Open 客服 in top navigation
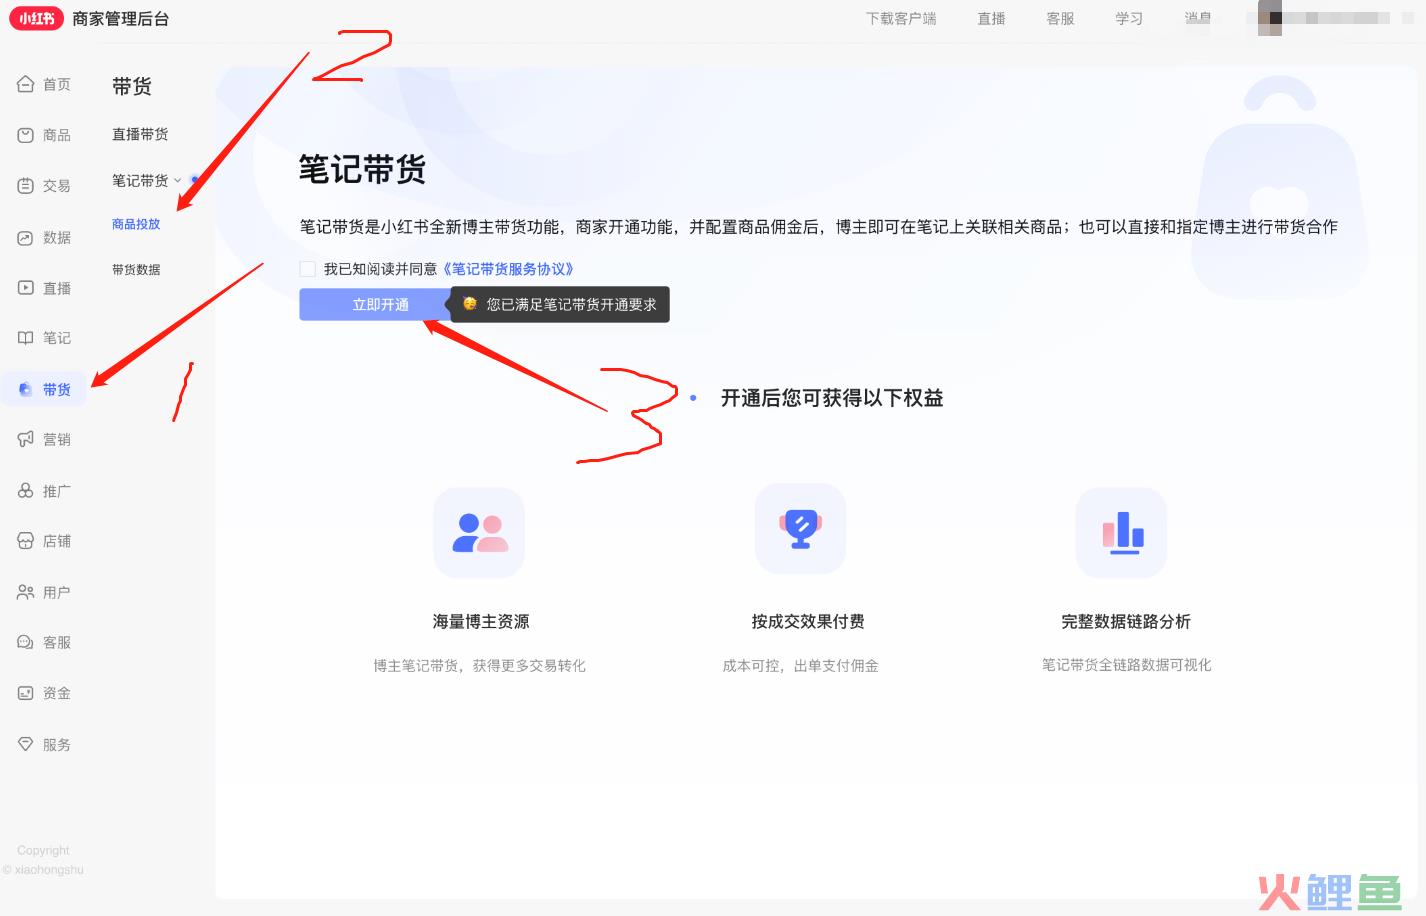Viewport: 1426px width, 916px height. [1060, 18]
